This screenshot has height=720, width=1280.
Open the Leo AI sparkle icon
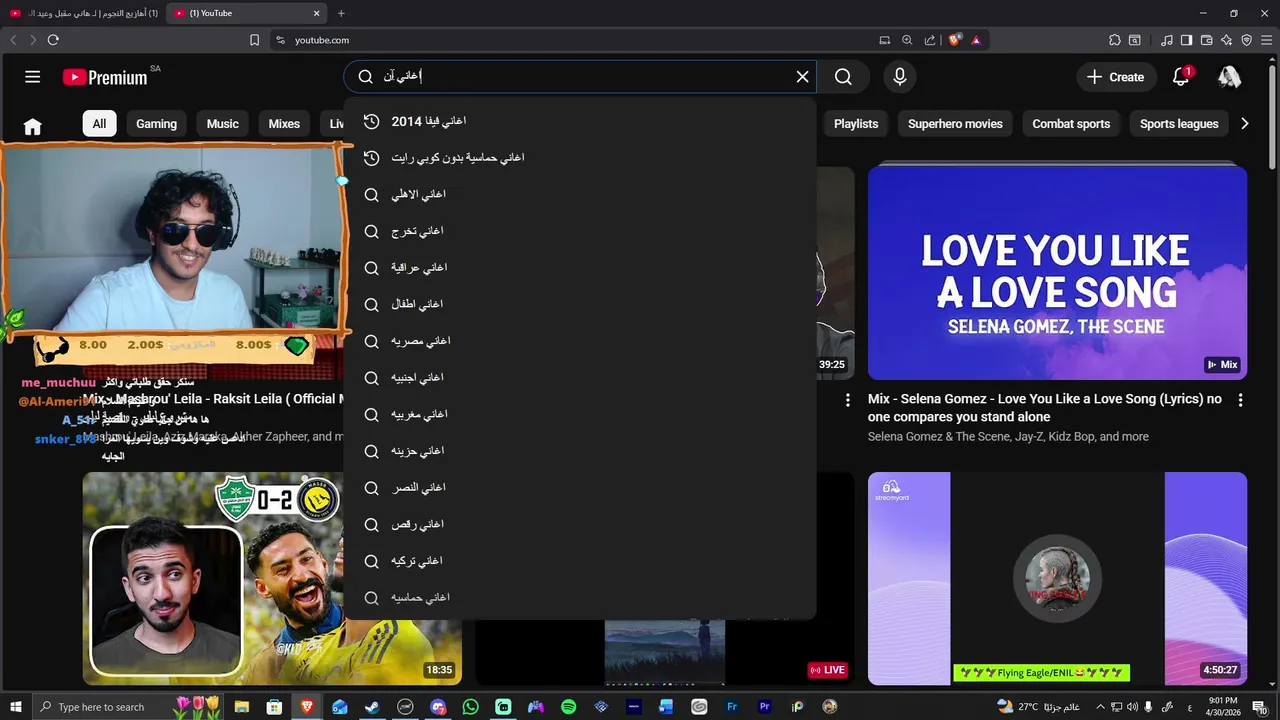[x=1227, y=40]
